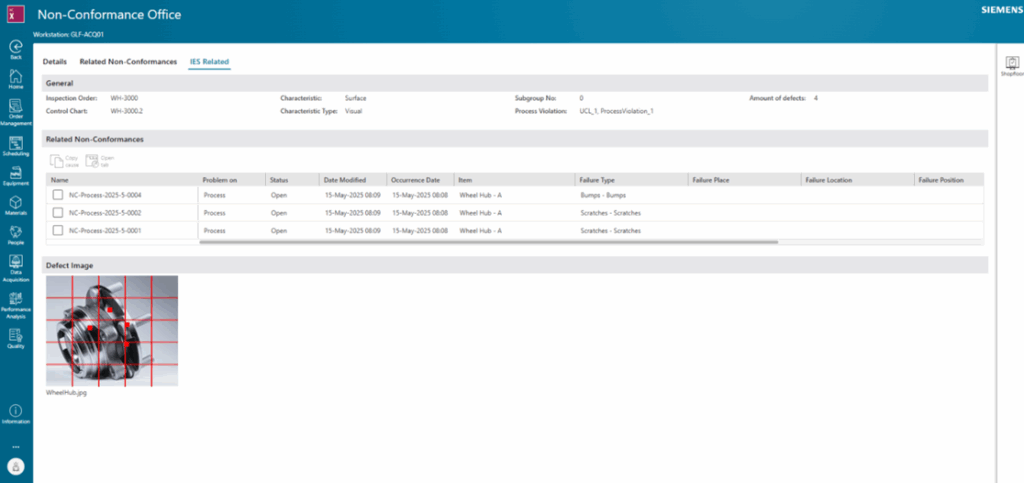Open the Equipment section icon

click(x=16, y=174)
